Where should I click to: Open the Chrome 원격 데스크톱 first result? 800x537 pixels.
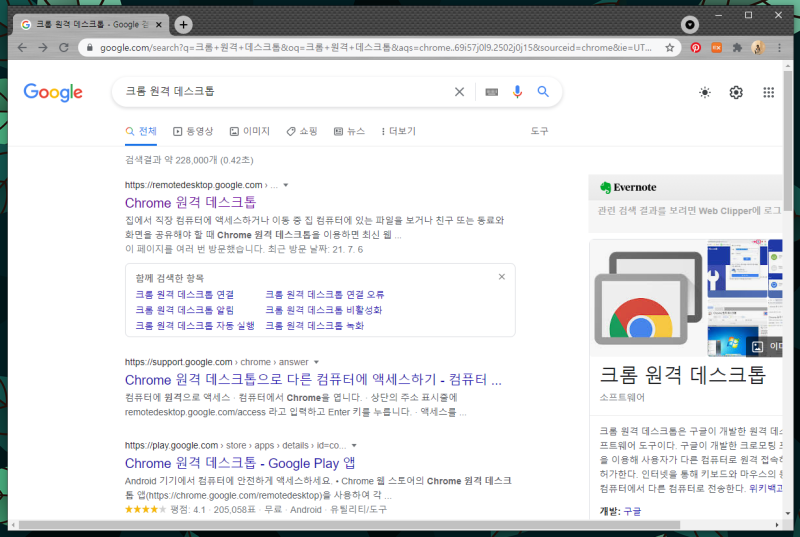pyautogui.click(x=190, y=203)
